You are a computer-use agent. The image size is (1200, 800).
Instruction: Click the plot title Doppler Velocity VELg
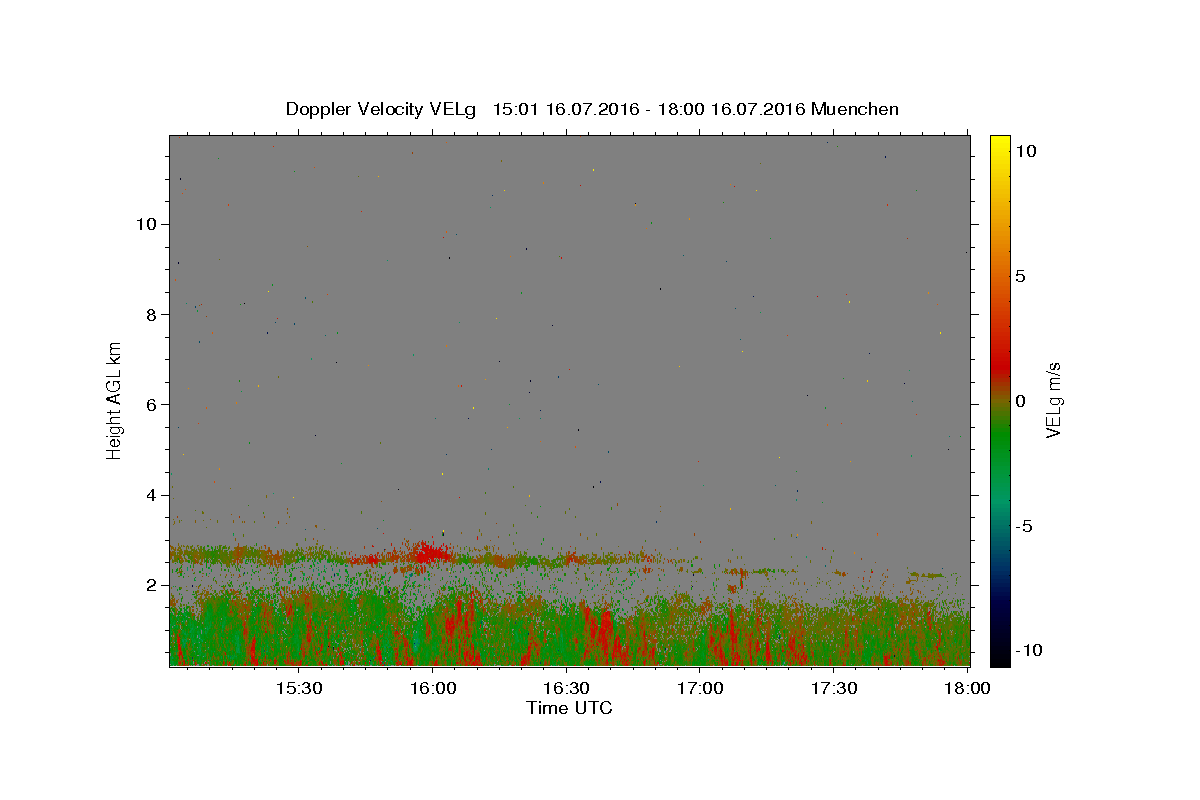(x=381, y=109)
